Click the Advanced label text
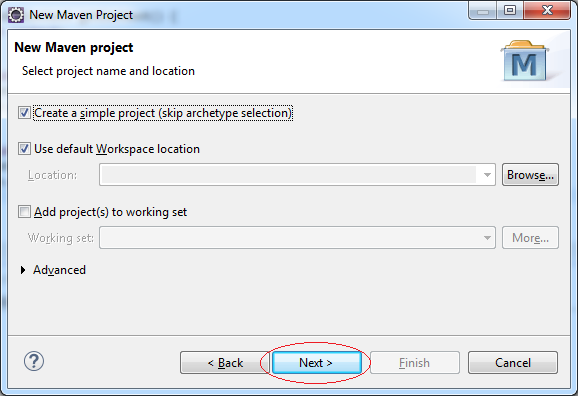The width and height of the screenshot is (578, 396). 59,270
